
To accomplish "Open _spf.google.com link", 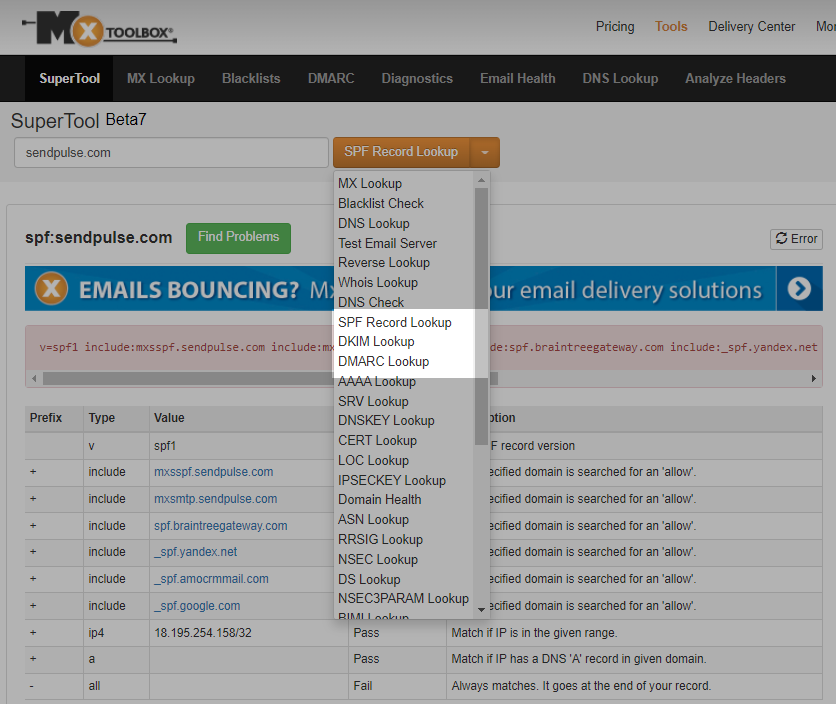I will (x=197, y=606).
